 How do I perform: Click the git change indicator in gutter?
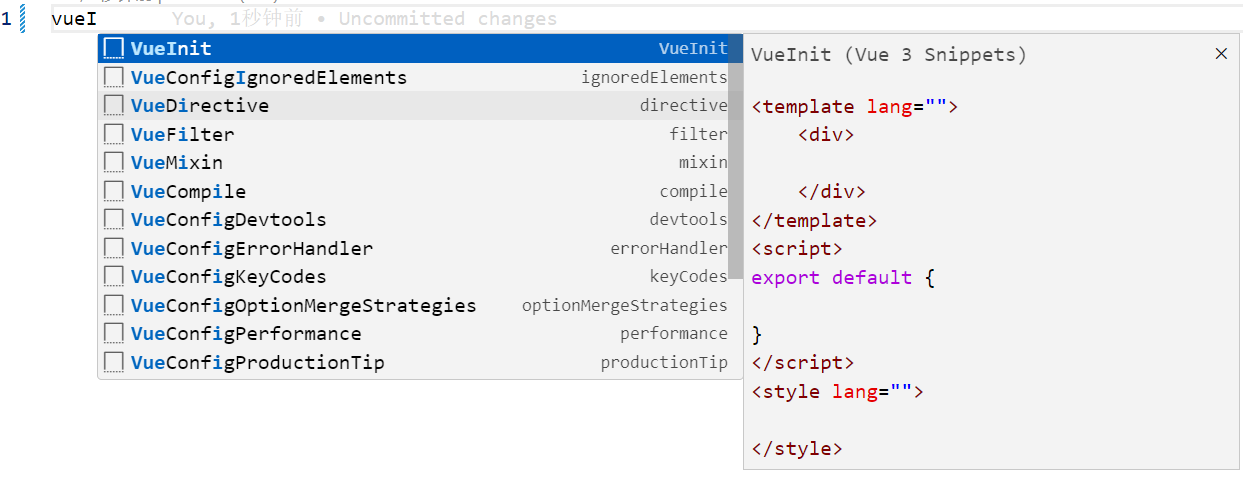pos(22,19)
